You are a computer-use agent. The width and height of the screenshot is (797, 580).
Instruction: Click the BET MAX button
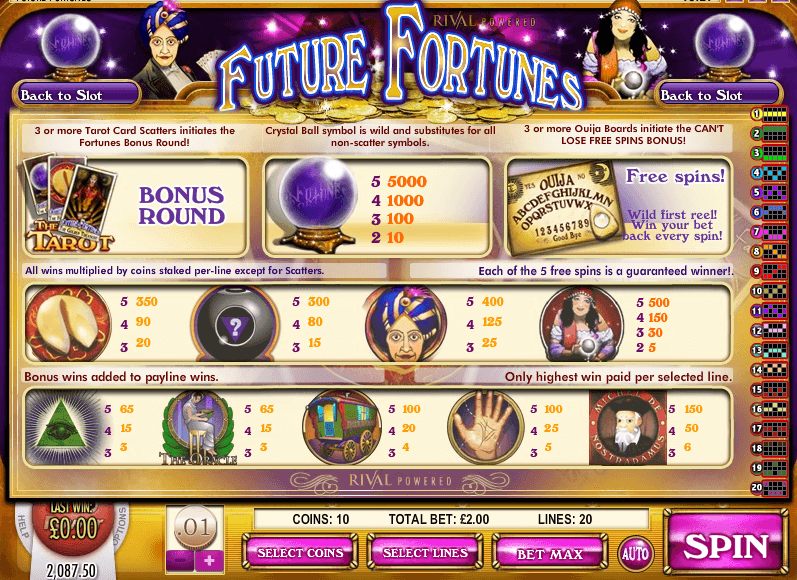(550, 553)
